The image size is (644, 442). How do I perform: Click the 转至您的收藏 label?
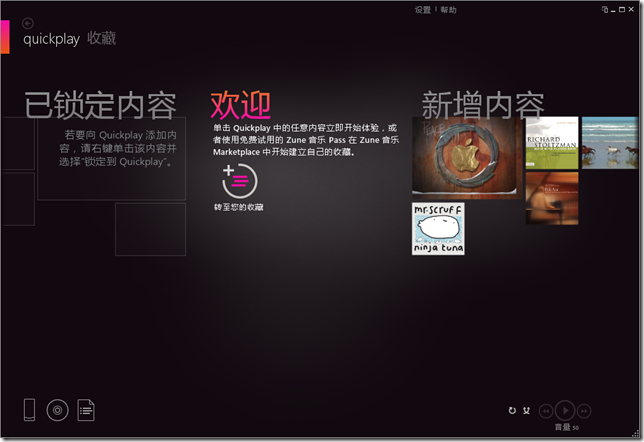coord(239,207)
